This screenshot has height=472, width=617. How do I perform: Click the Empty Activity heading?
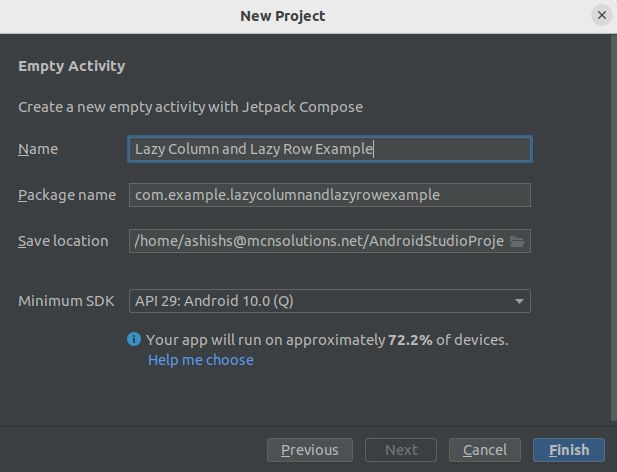click(x=71, y=67)
